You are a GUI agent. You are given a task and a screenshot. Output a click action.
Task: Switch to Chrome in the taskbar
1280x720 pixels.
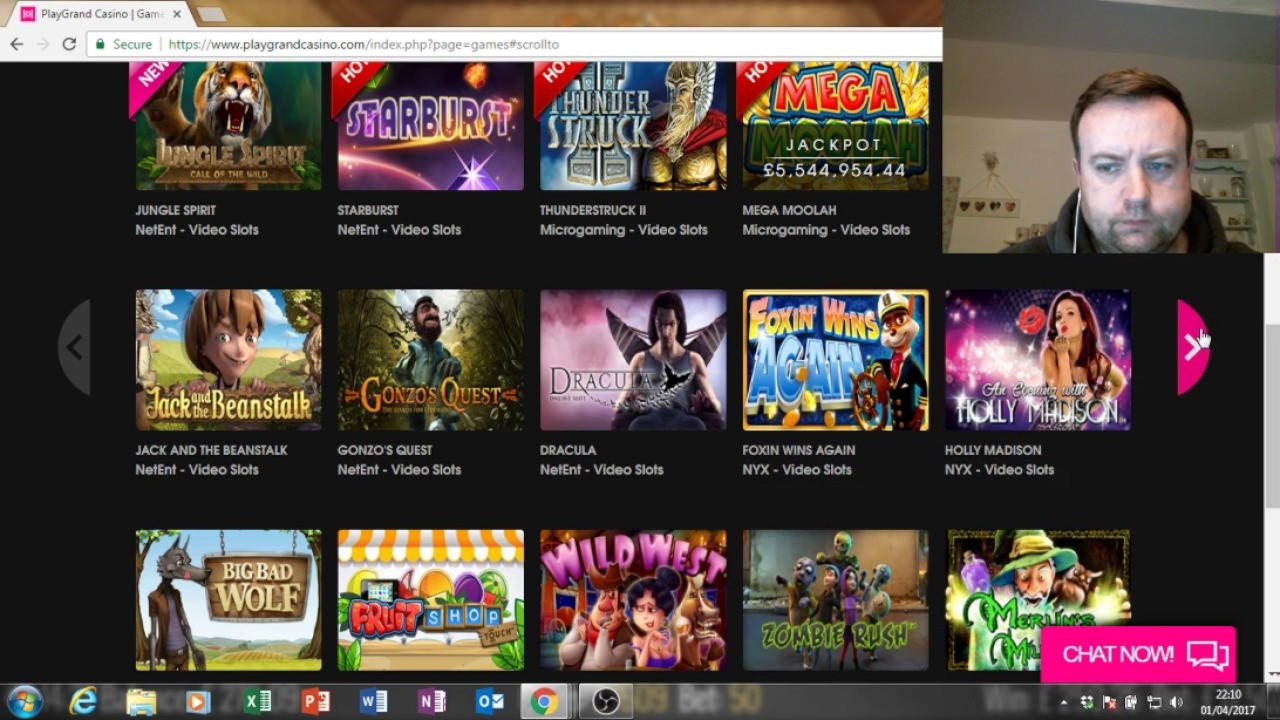[x=544, y=702]
